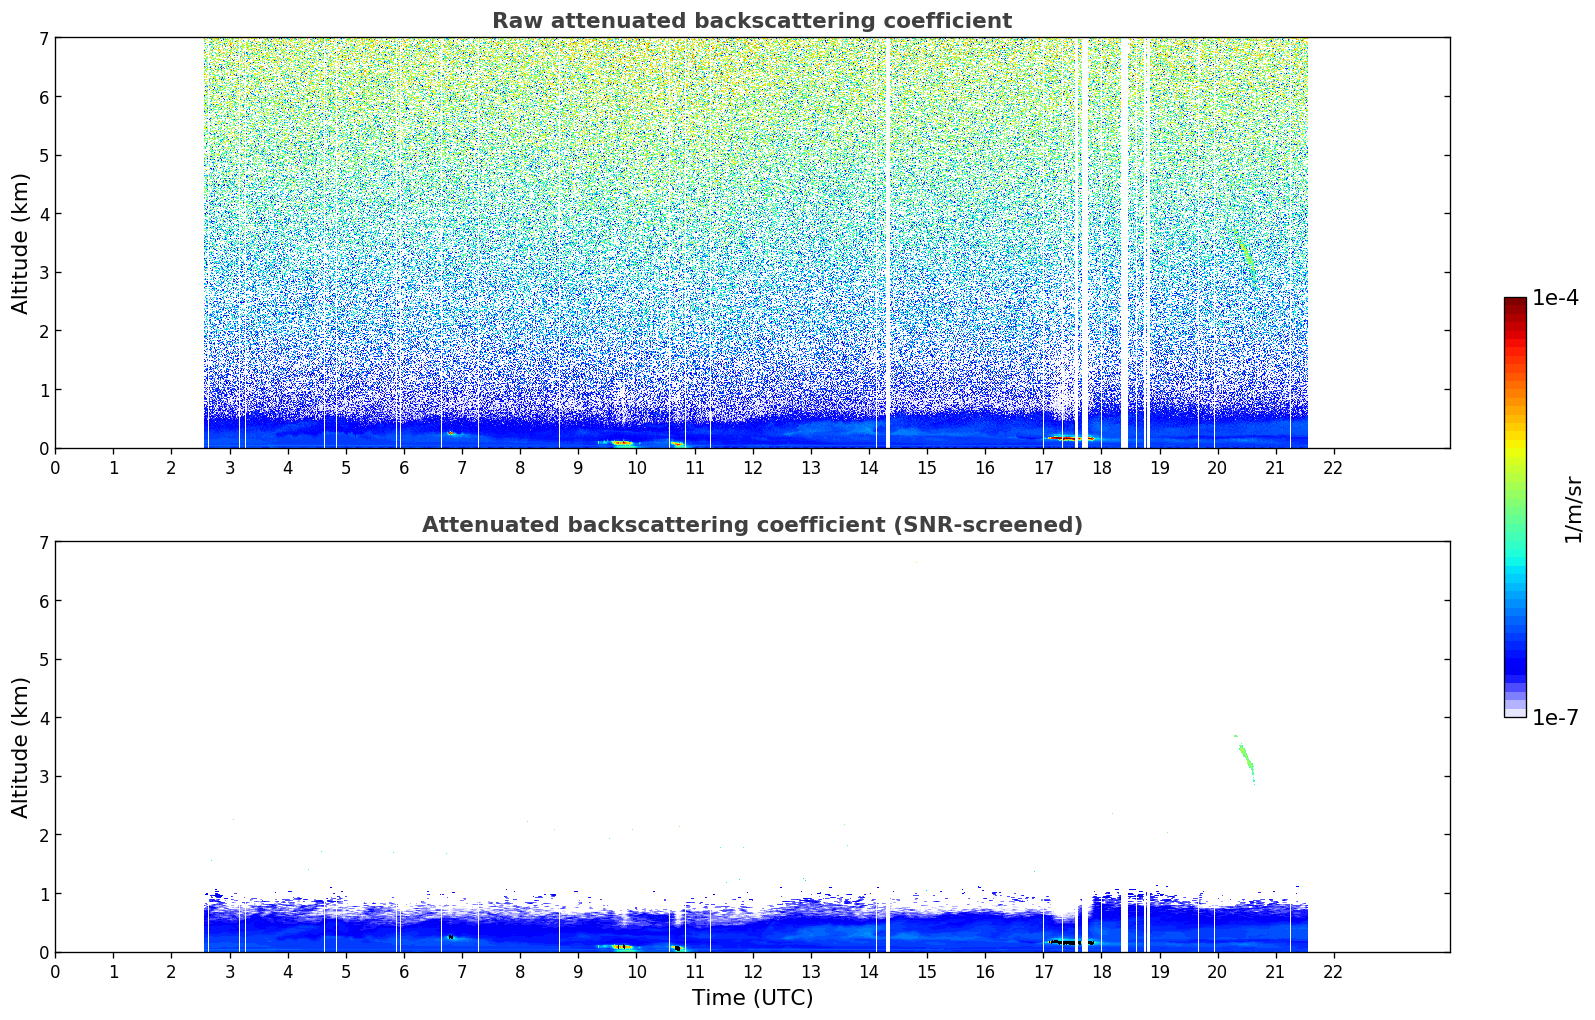Viewport: 1595px width, 1020px height.
Task: Click the '12' tick label on the top plot time axis
Action: (x=752, y=468)
